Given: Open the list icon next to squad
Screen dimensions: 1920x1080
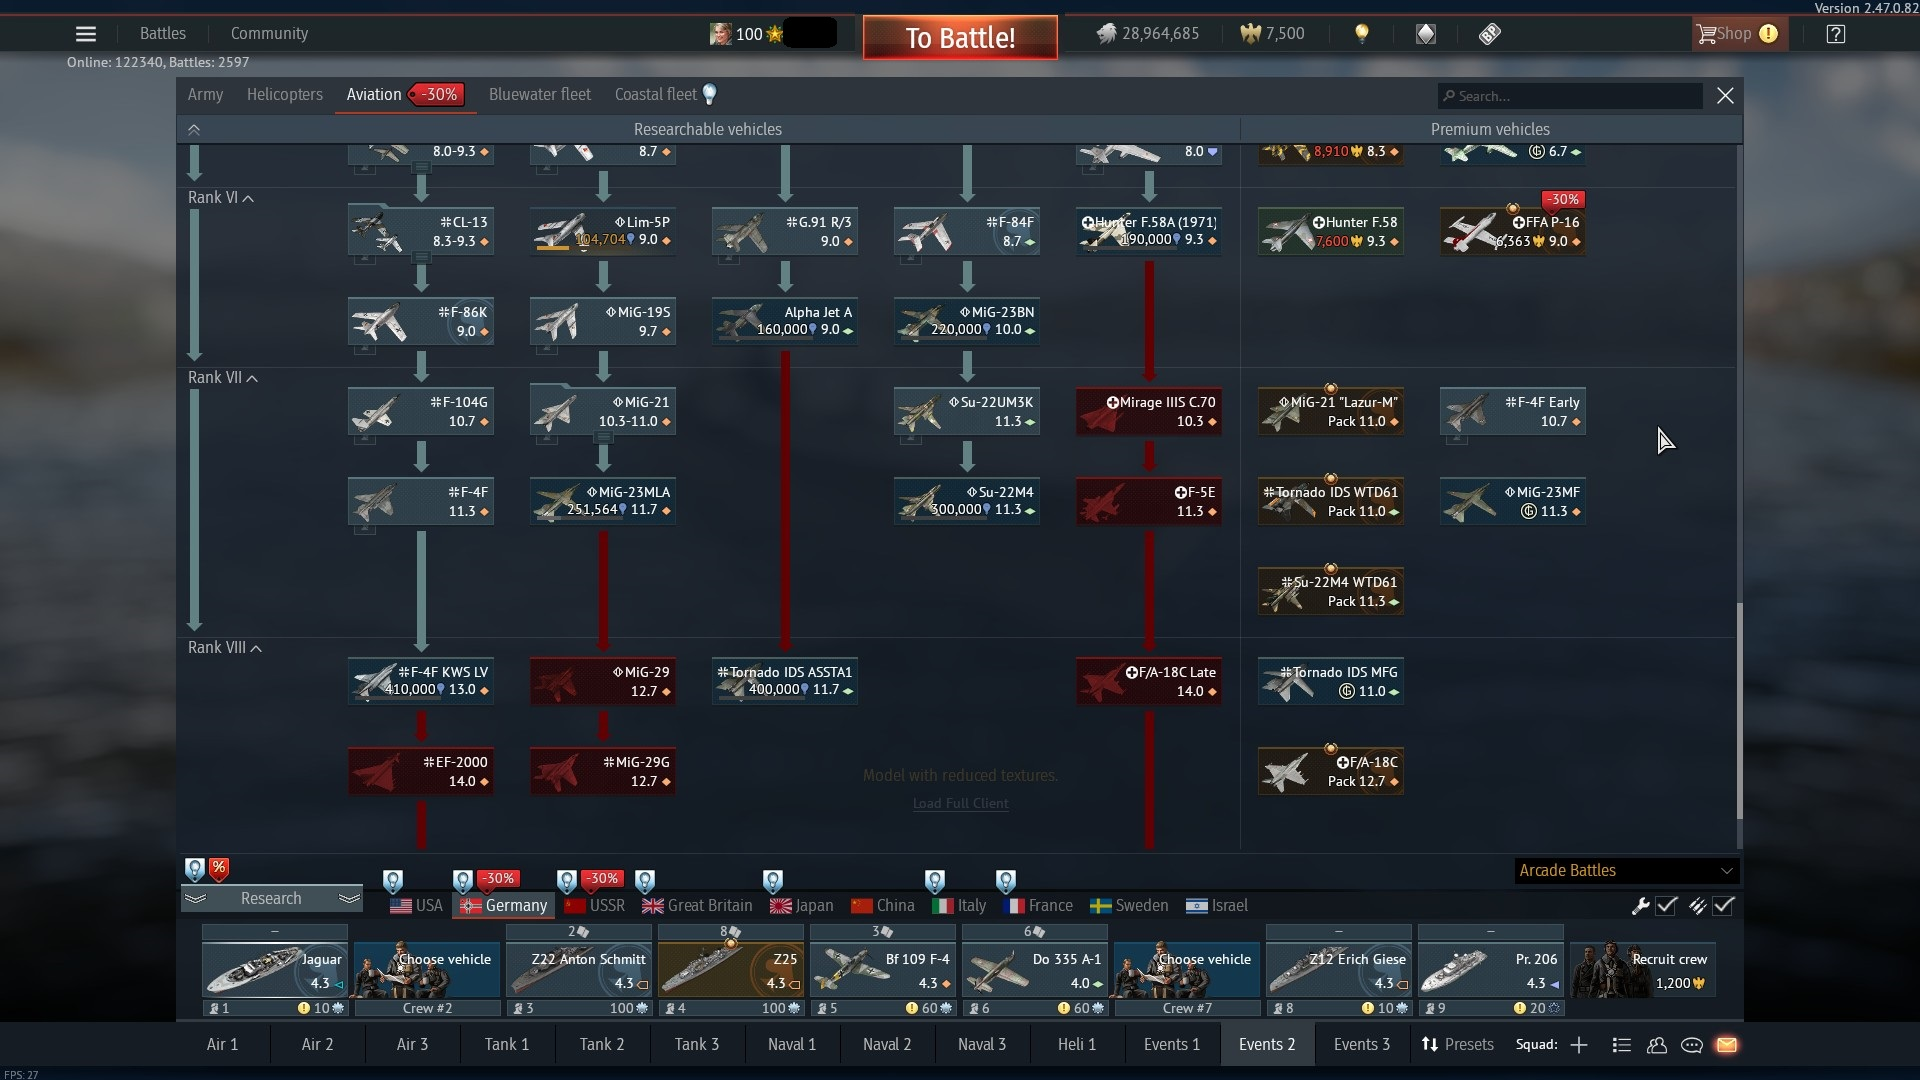Looking at the screenshot, I should pos(1622,1045).
